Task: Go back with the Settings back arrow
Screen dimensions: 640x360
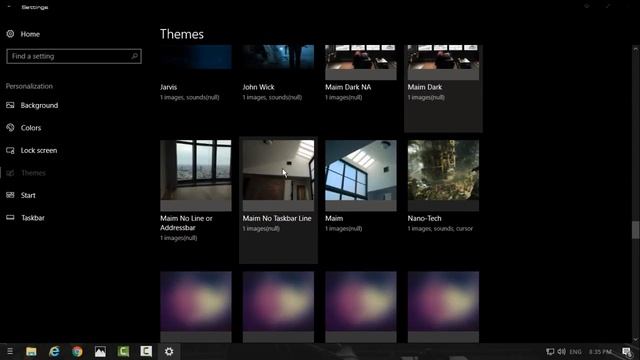Action: click(x=9, y=7)
